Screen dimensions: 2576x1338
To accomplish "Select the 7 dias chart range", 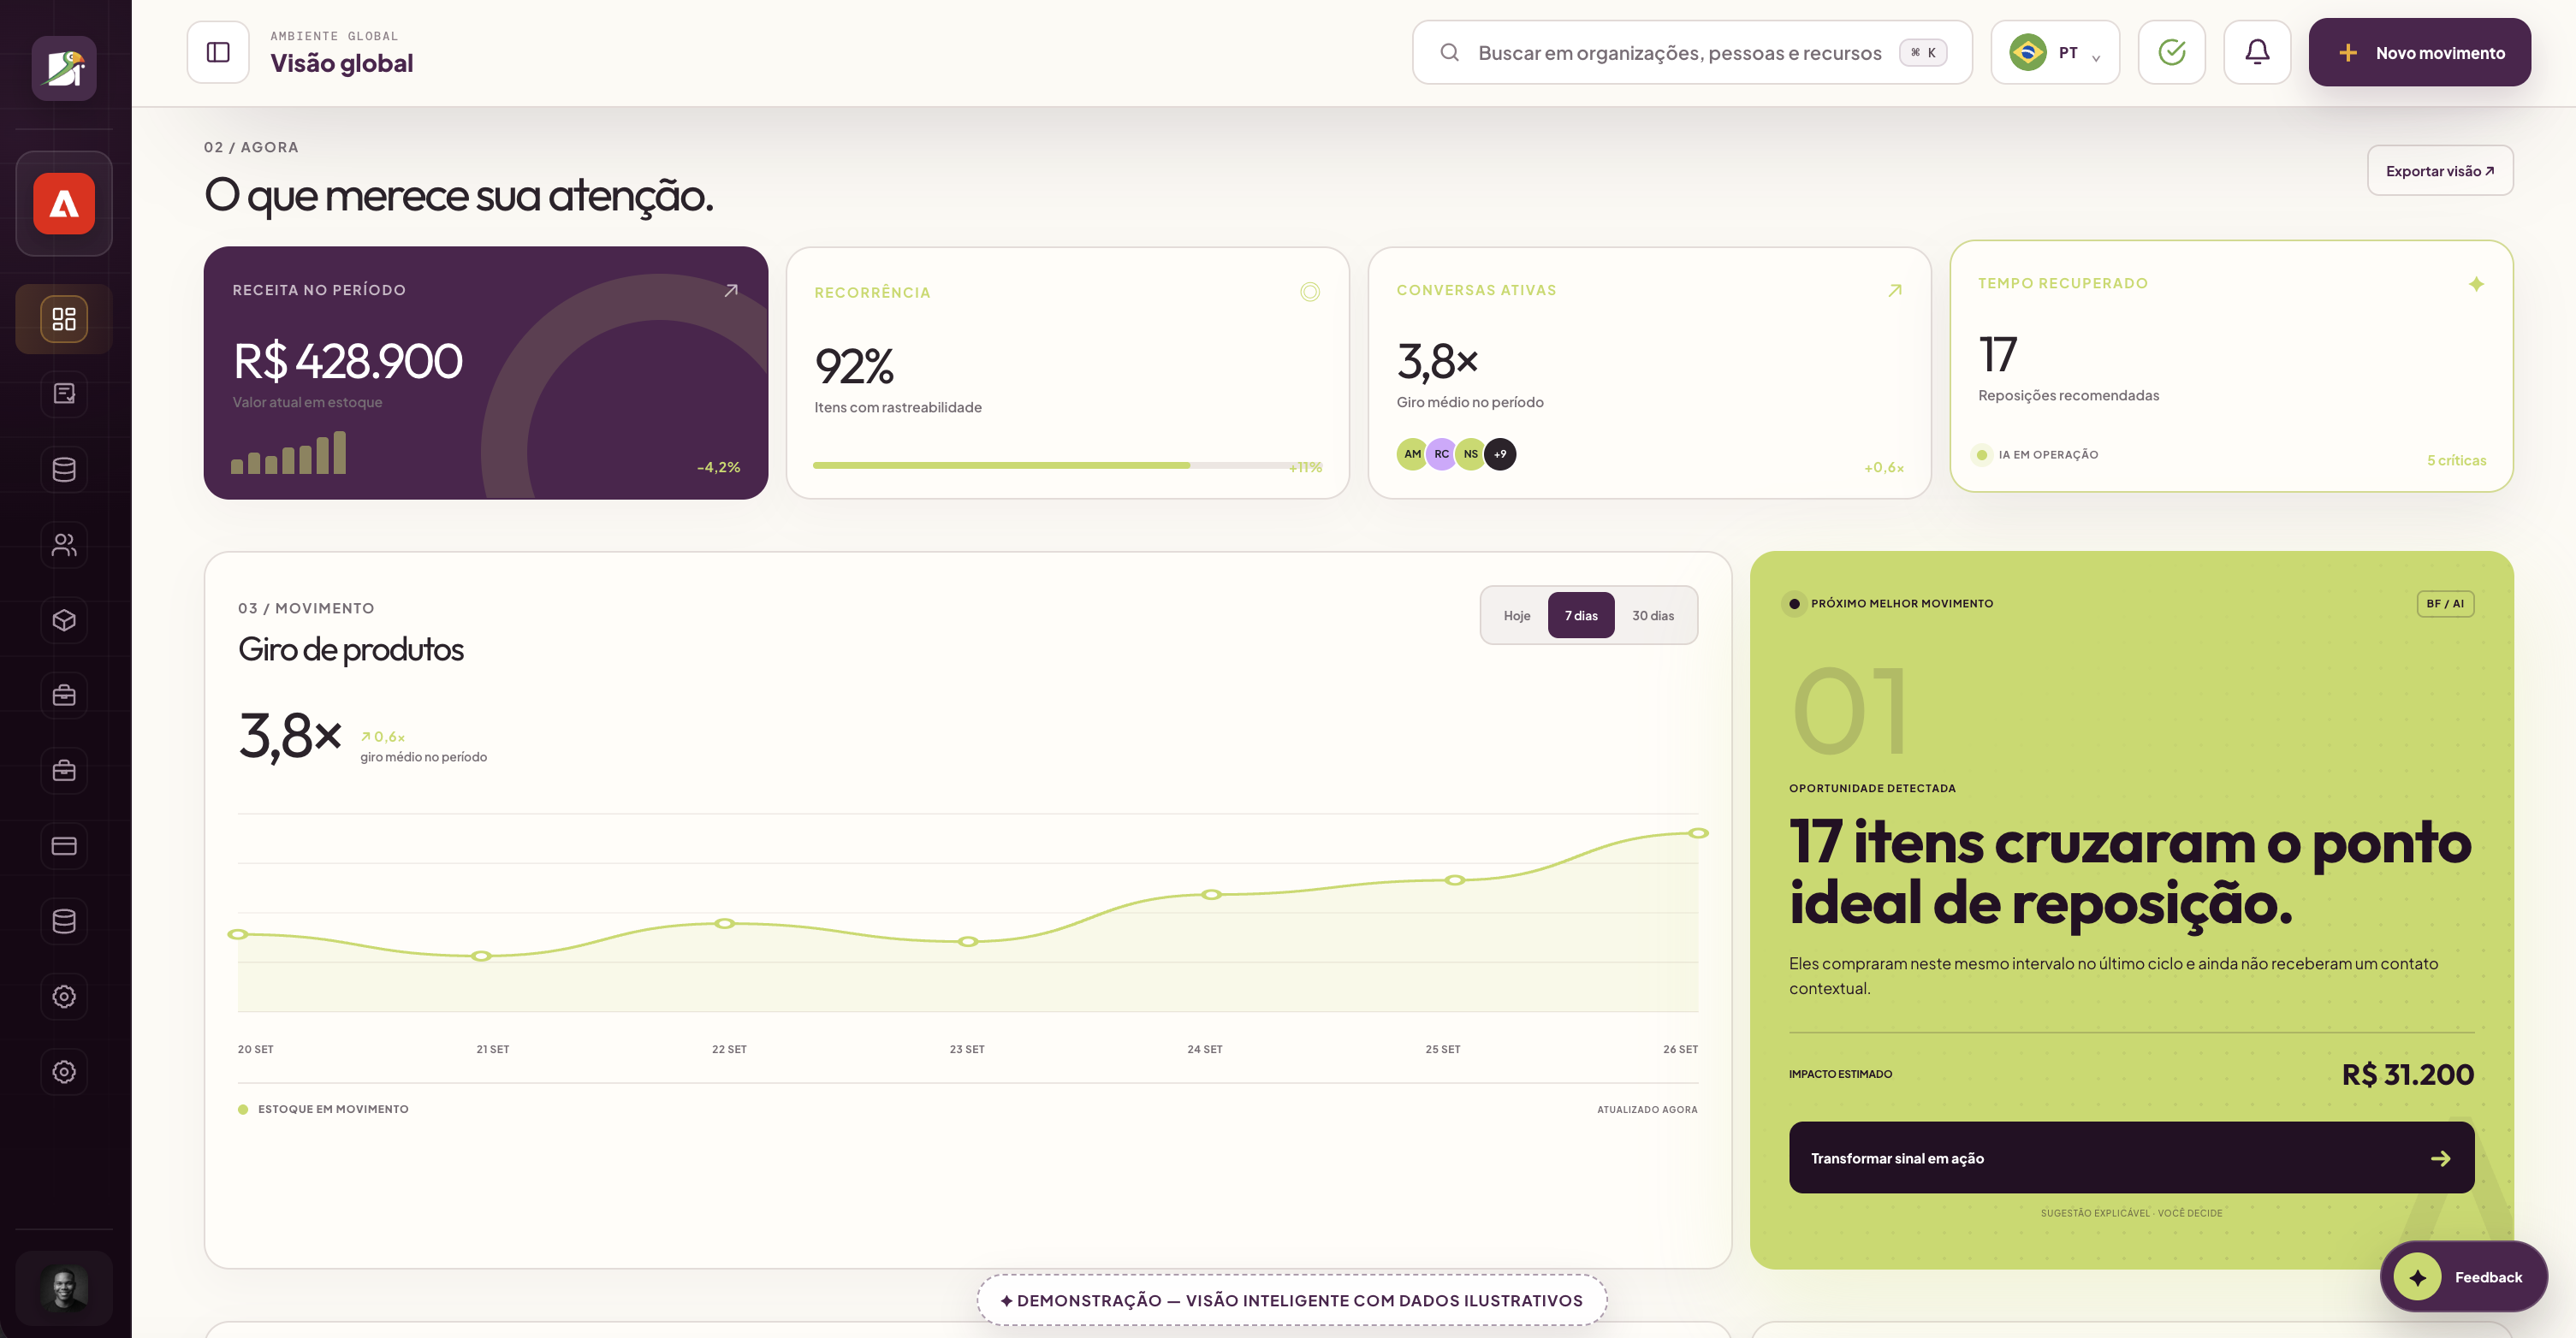I will (1581, 615).
